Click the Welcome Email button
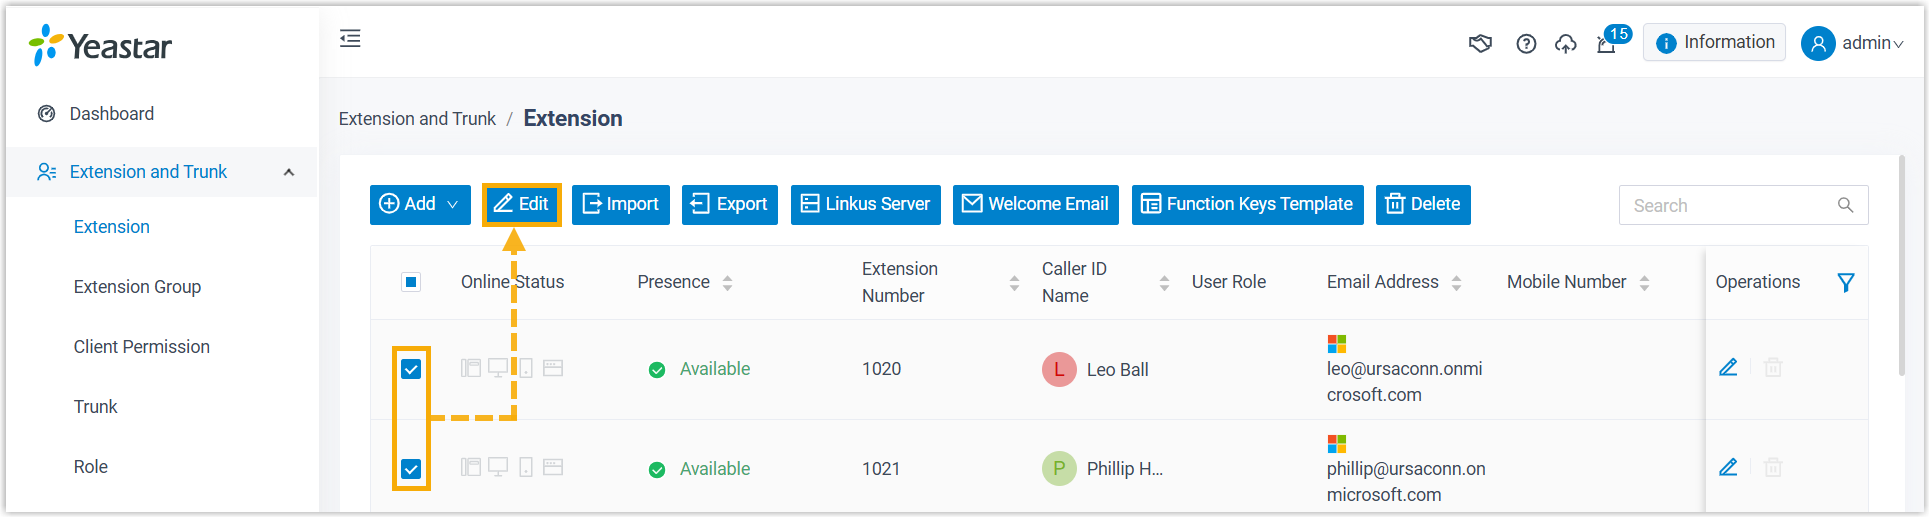Image resolution: width=1930 pixels, height=518 pixels. pos(1035,205)
